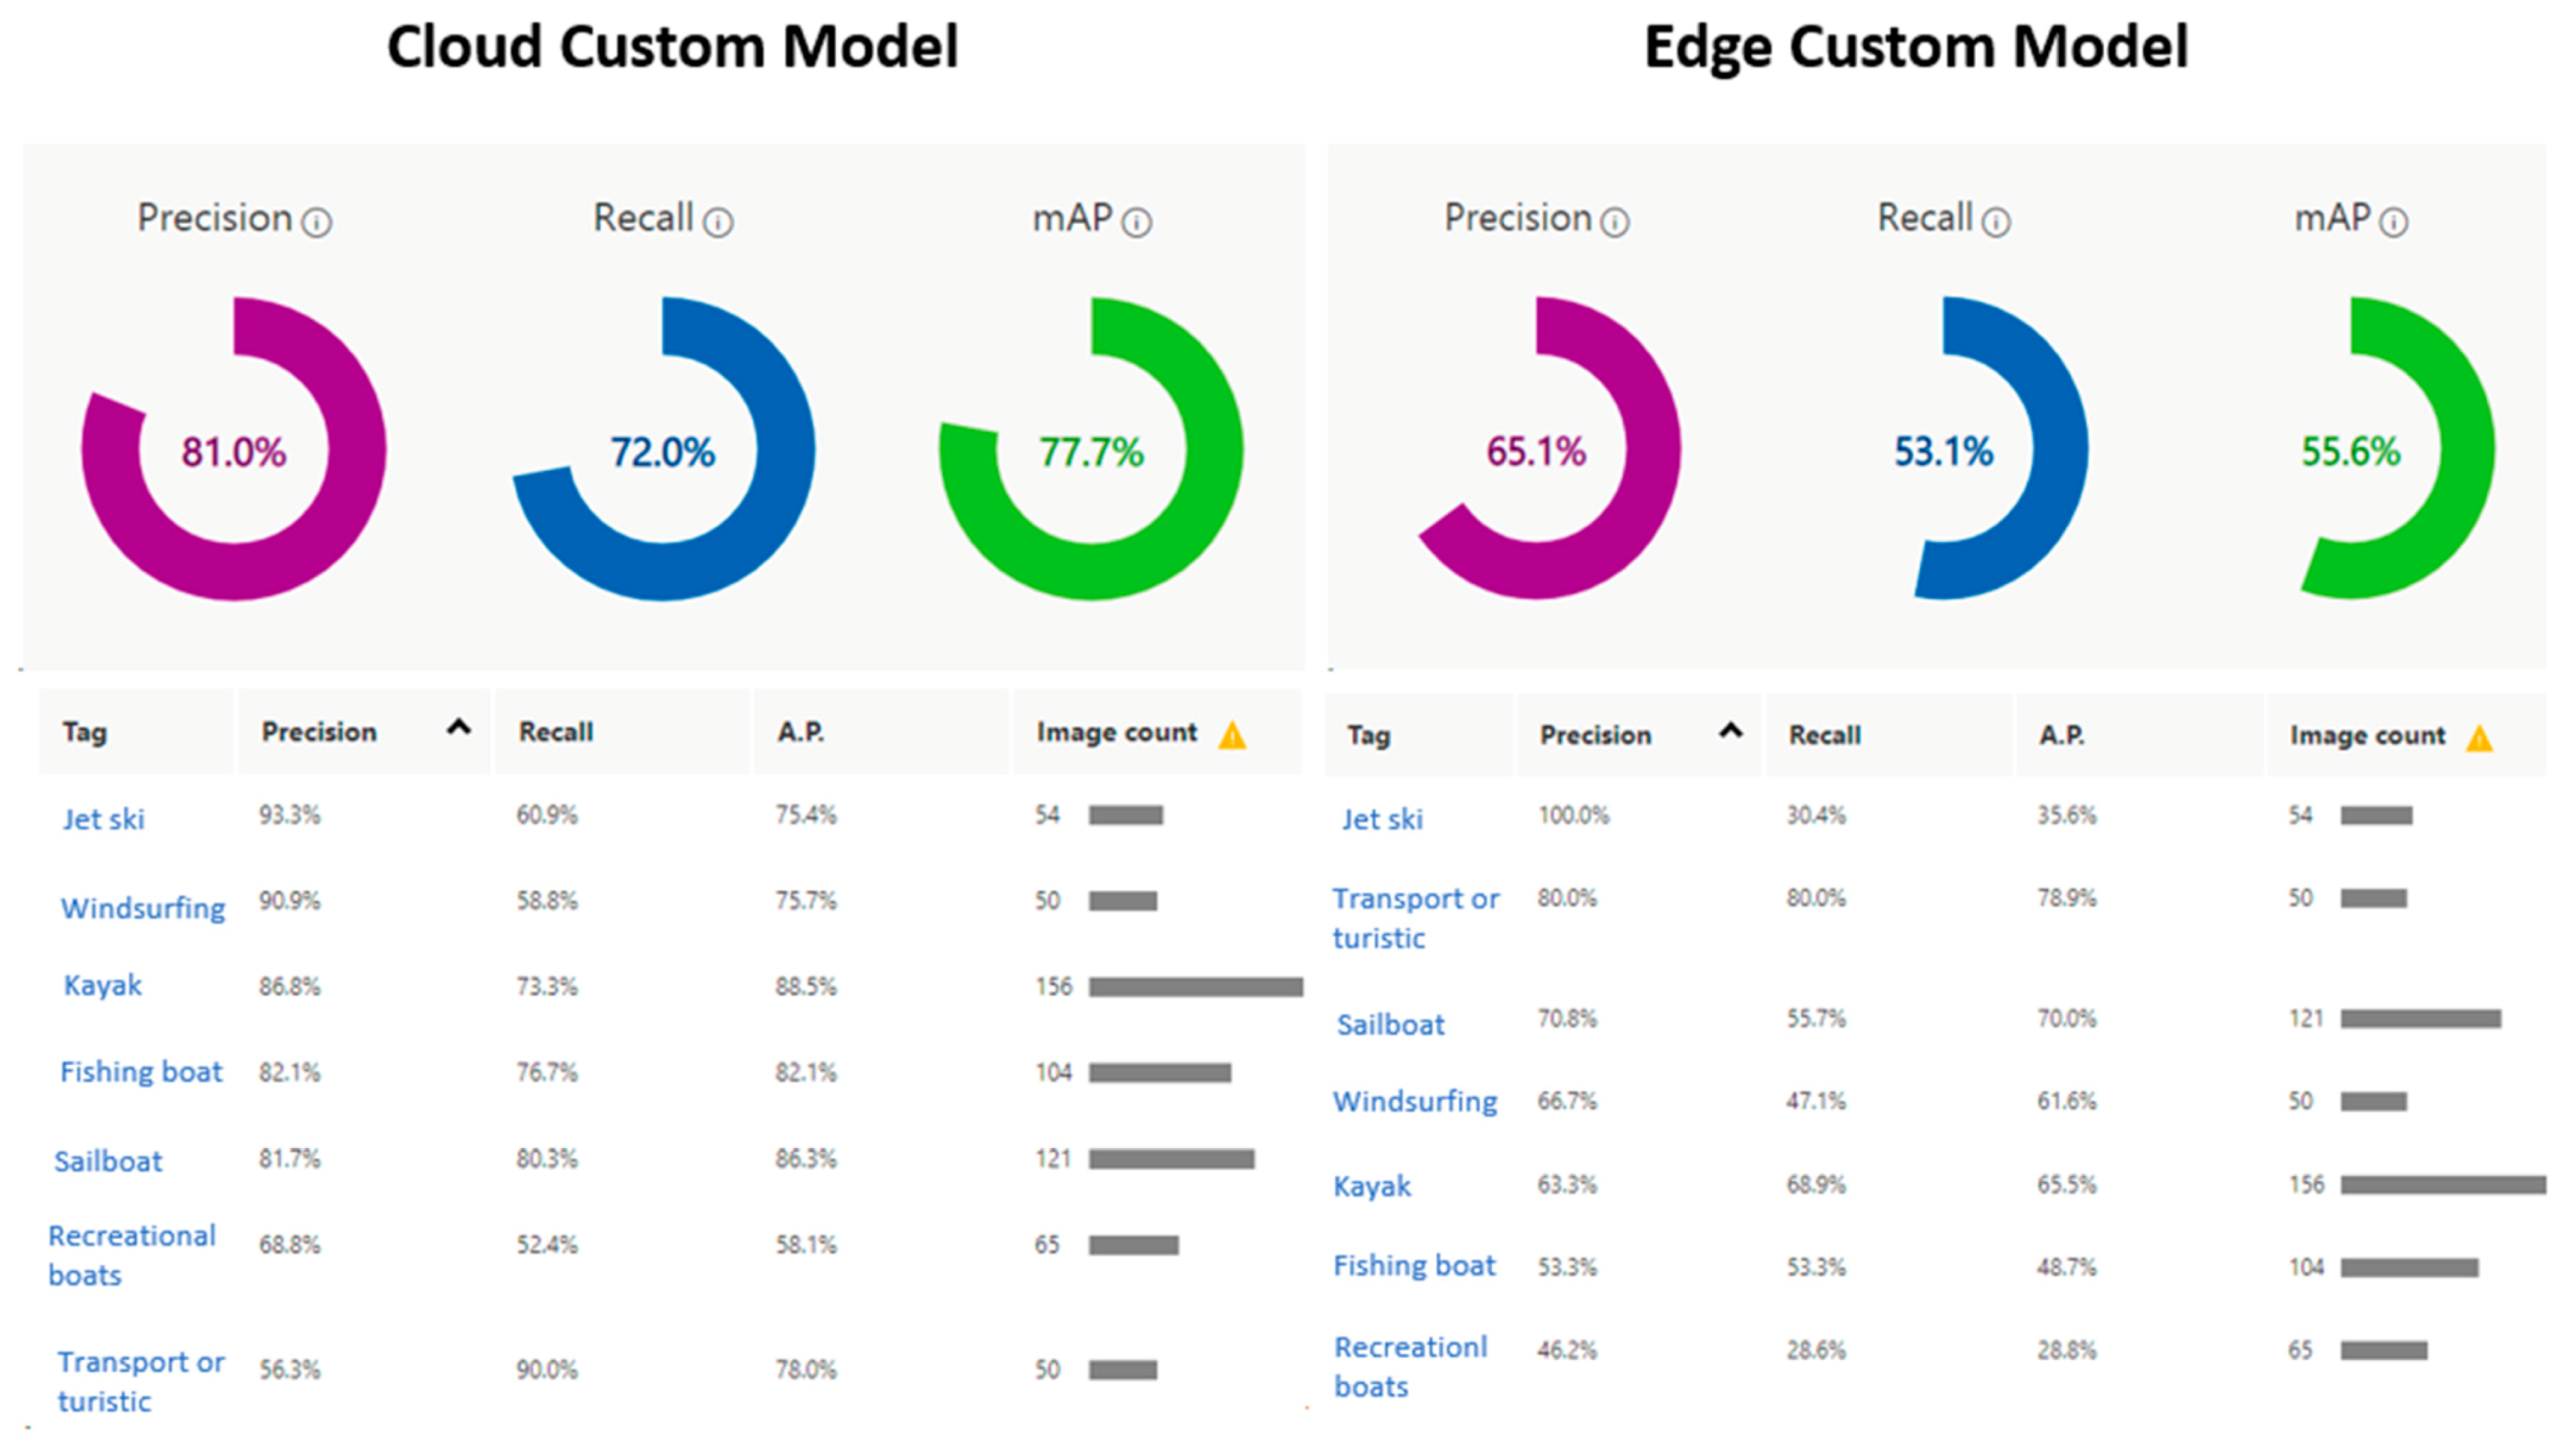This screenshot has height=1445, width=2576.
Task: Click info icon beside Cloud Recall
Action: click(718, 222)
